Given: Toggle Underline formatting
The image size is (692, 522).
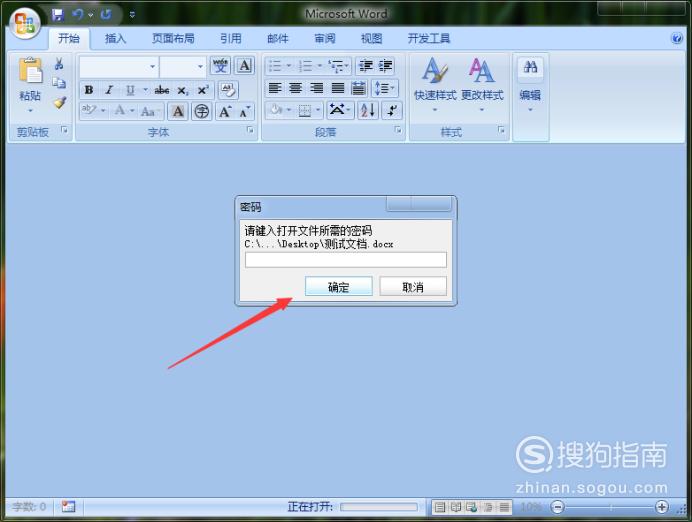Looking at the screenshot, I should tap(130, 90).
